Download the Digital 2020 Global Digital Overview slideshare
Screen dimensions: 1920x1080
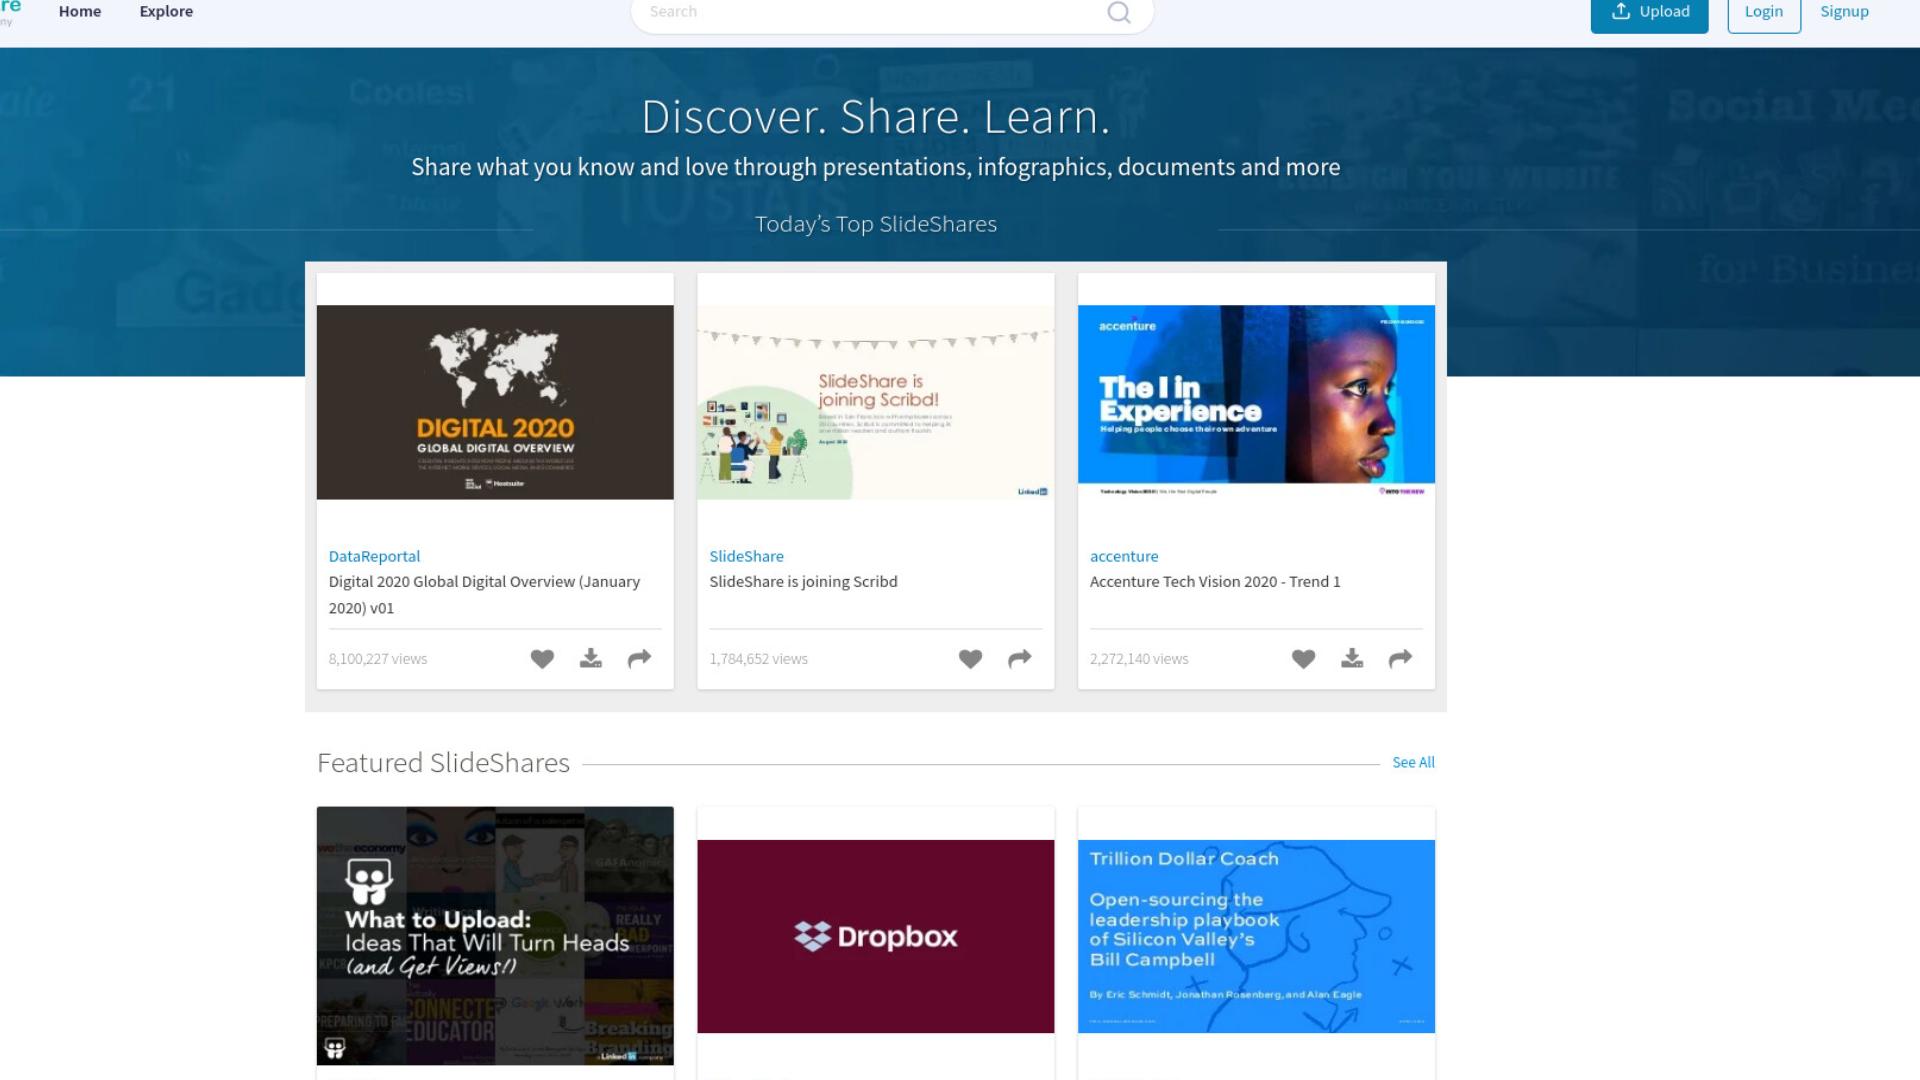pos(591,658)
